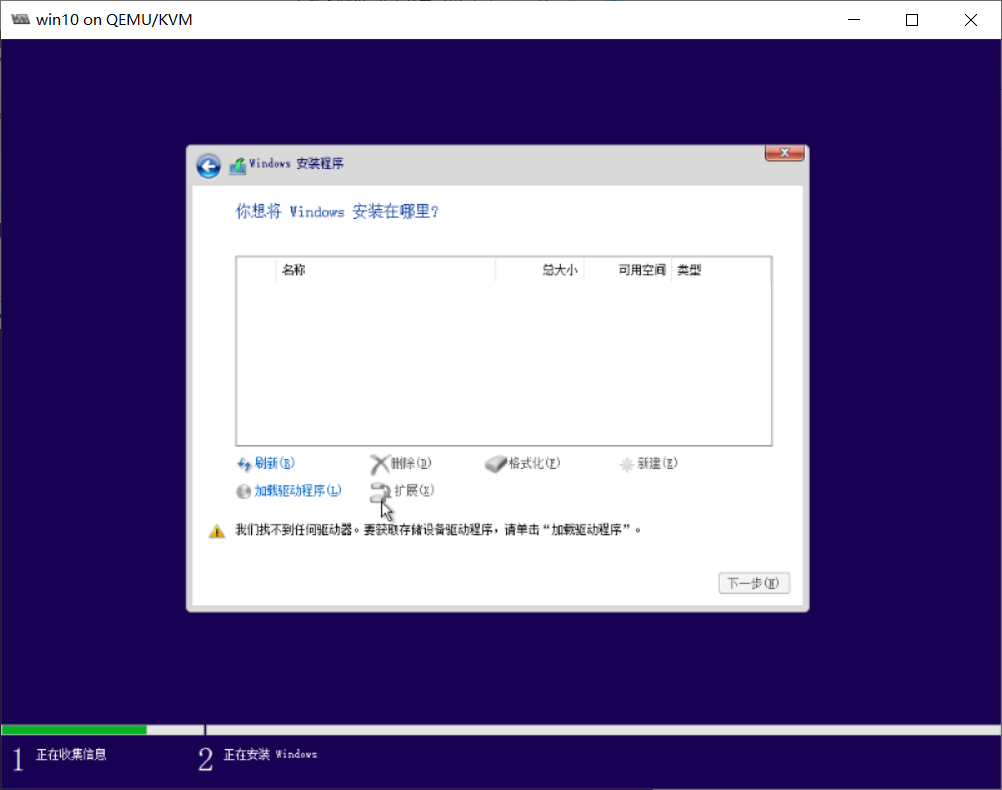
Task: Click the 总大小 column header
Action: [x=539, y=270]
